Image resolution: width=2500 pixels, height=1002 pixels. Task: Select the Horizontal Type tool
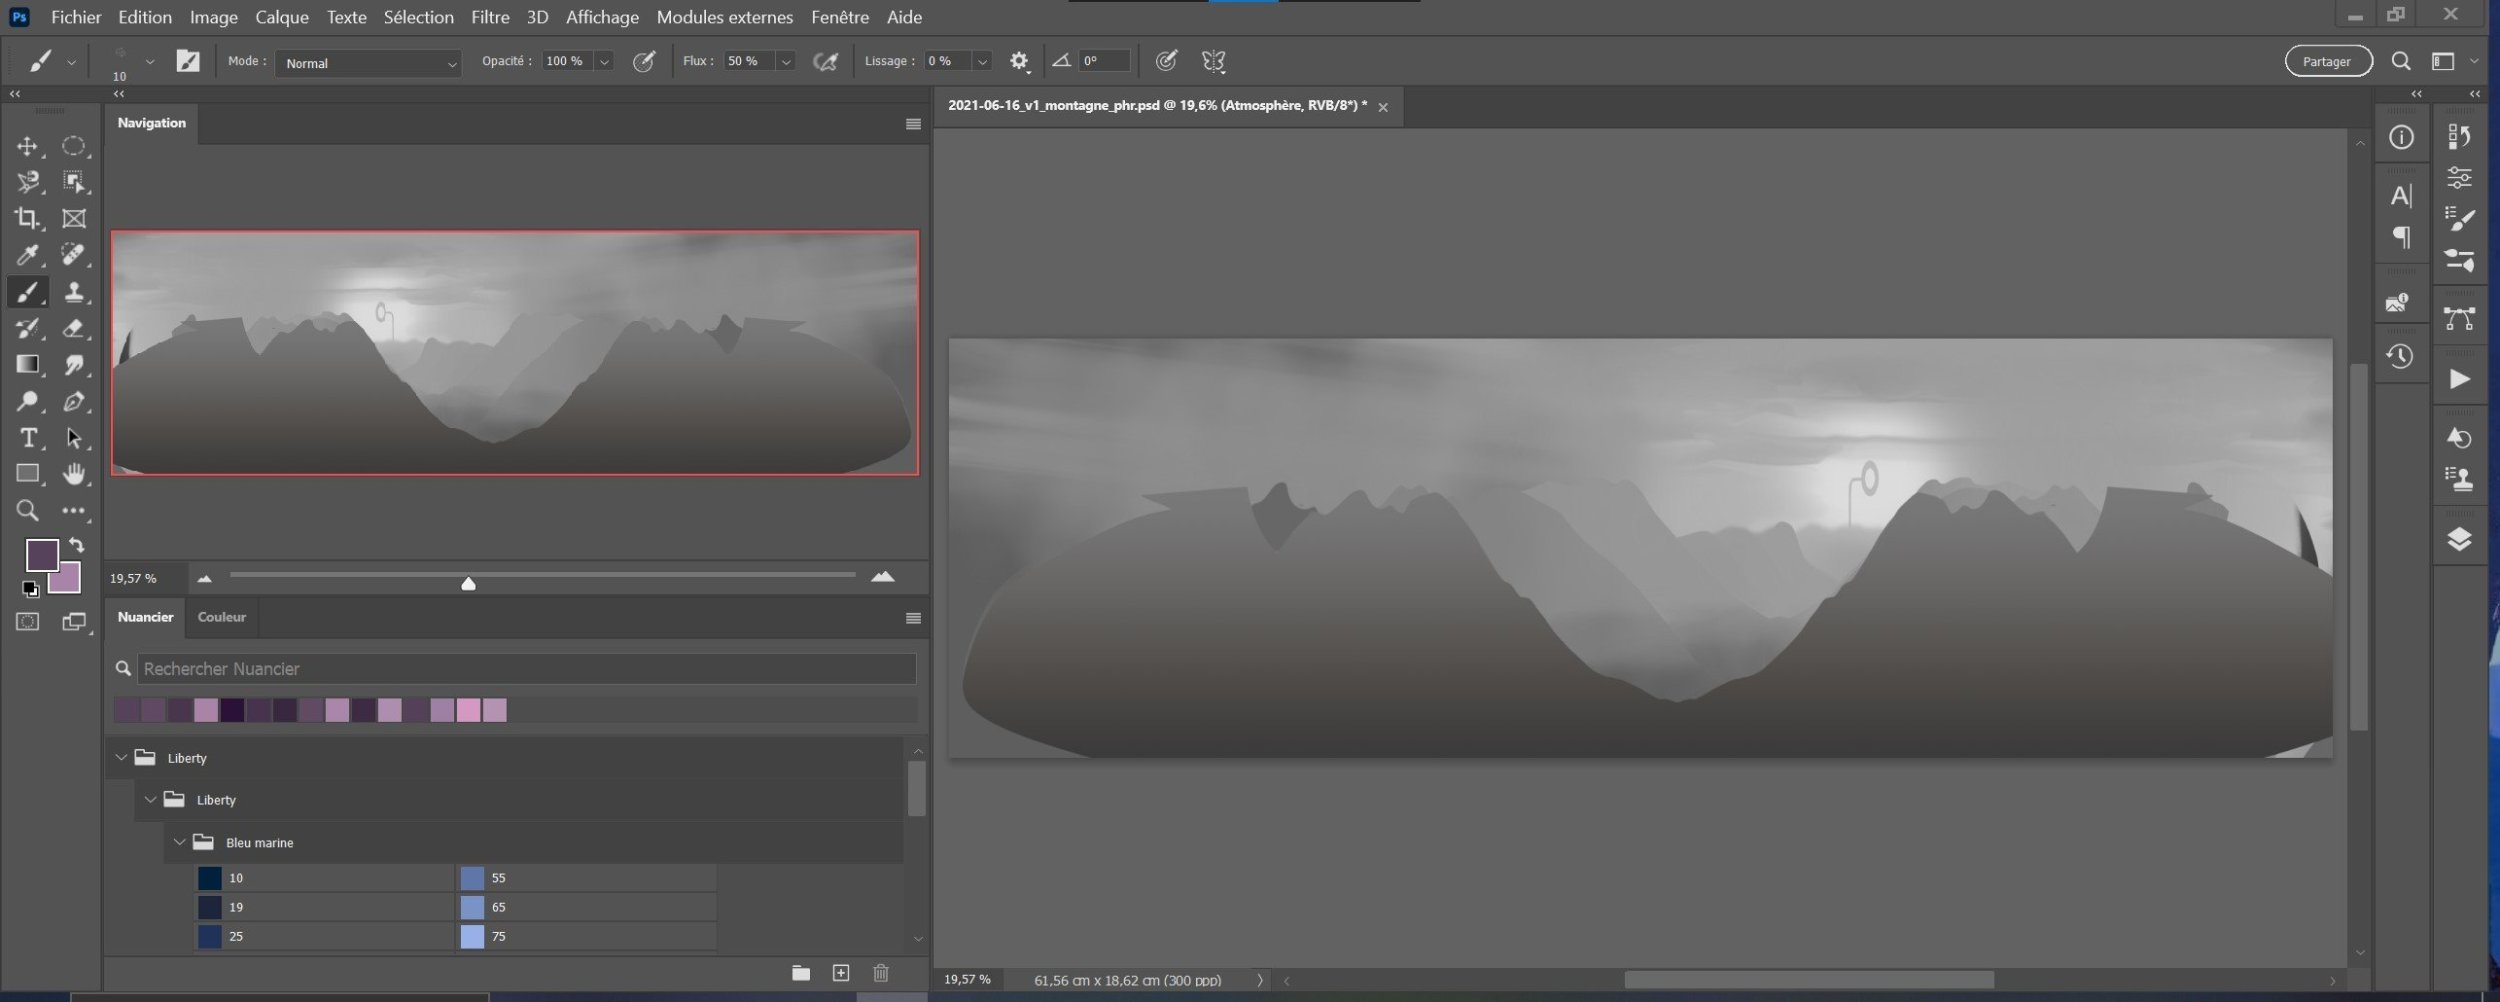point(27,438)
